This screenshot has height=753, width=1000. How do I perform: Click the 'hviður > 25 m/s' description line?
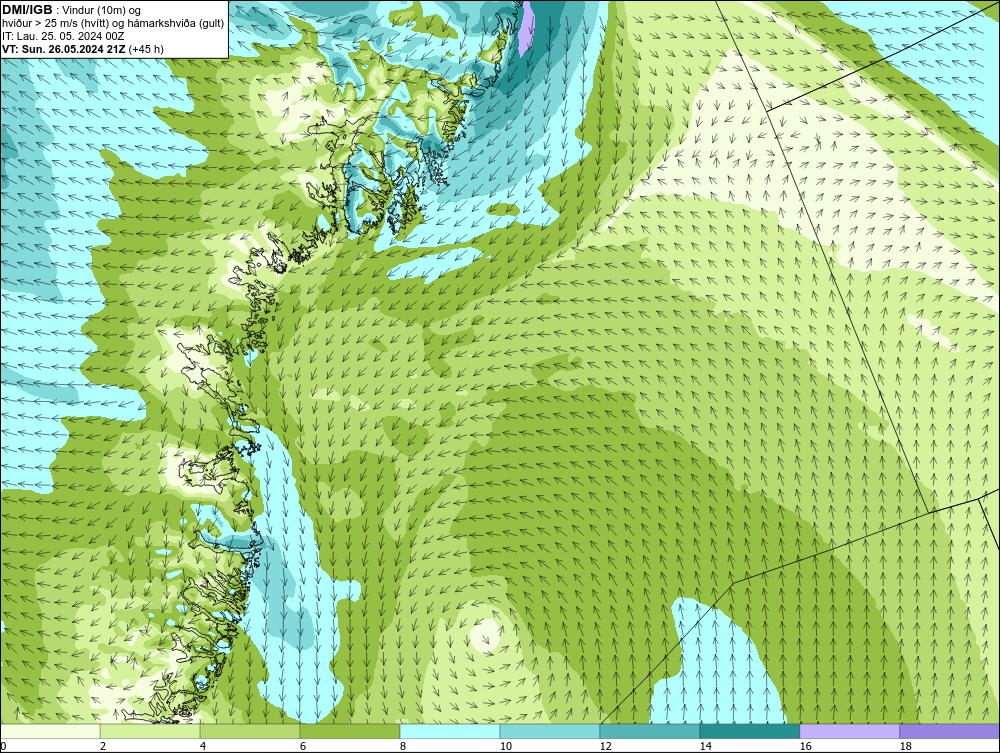(113, 23)
